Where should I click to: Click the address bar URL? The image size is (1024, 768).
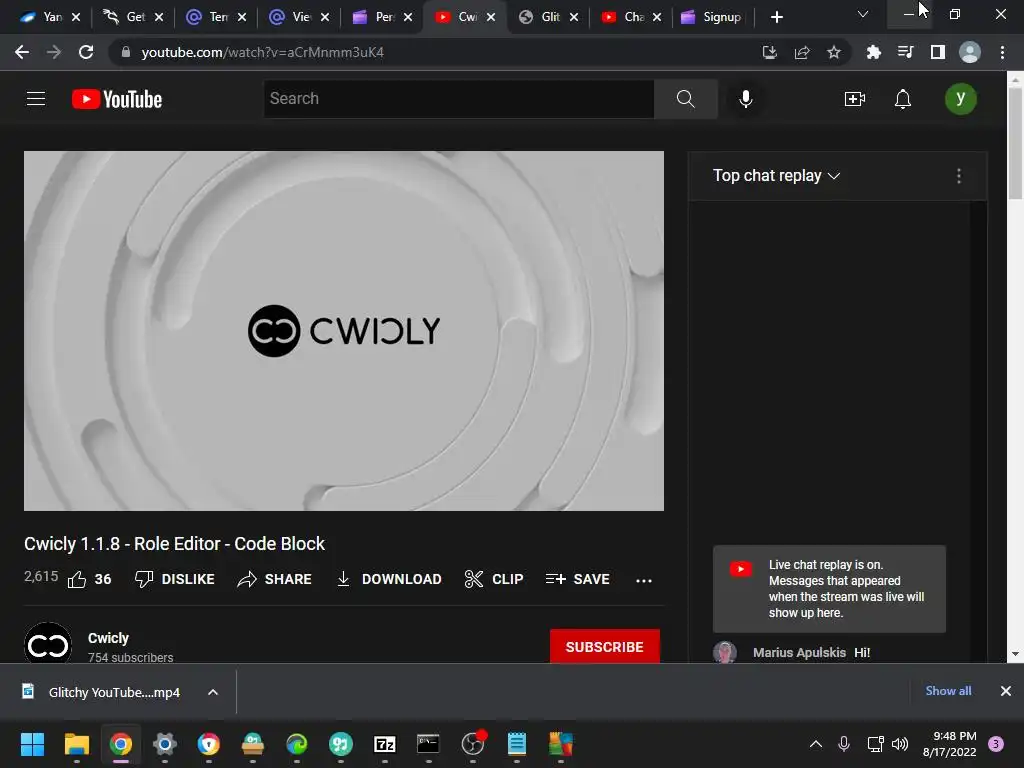point(263,52)
